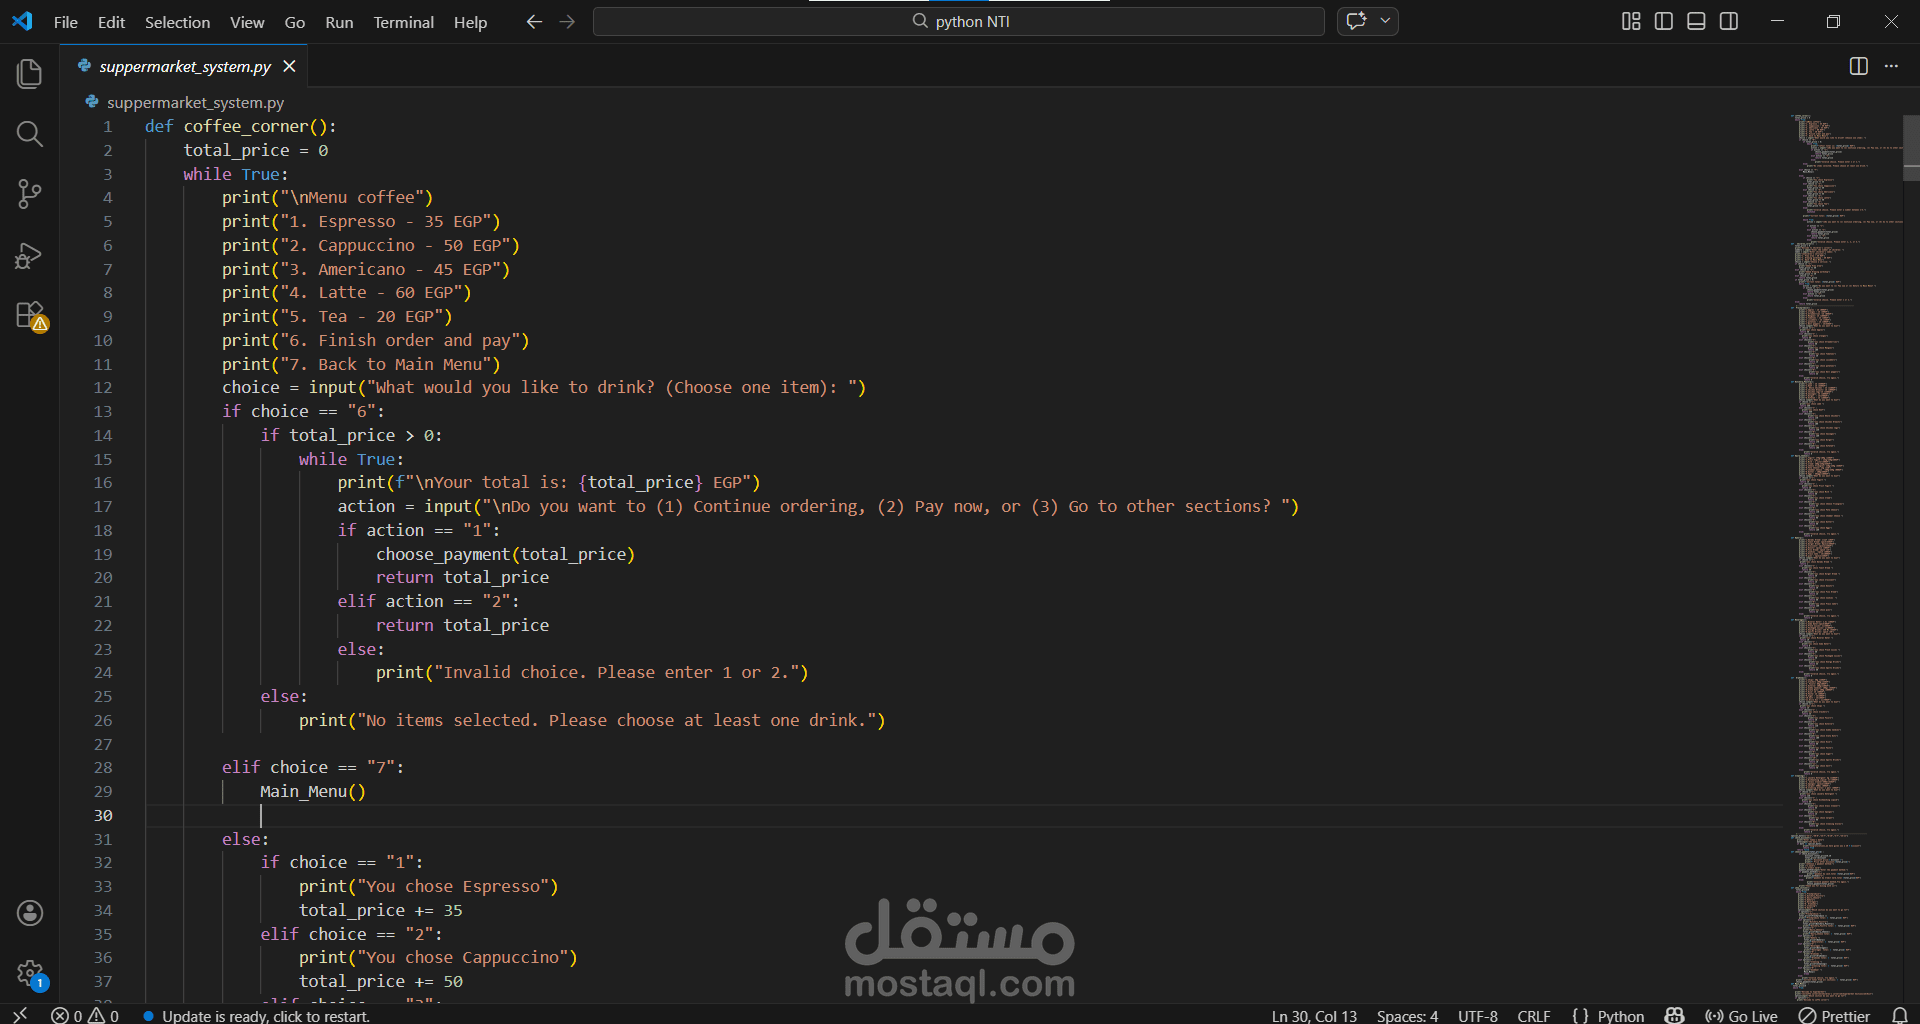This screenshot has height=1024, width=1920.
Task: Click suppermarket_system.py in the breadcrumb
Action: coord(195,102)
